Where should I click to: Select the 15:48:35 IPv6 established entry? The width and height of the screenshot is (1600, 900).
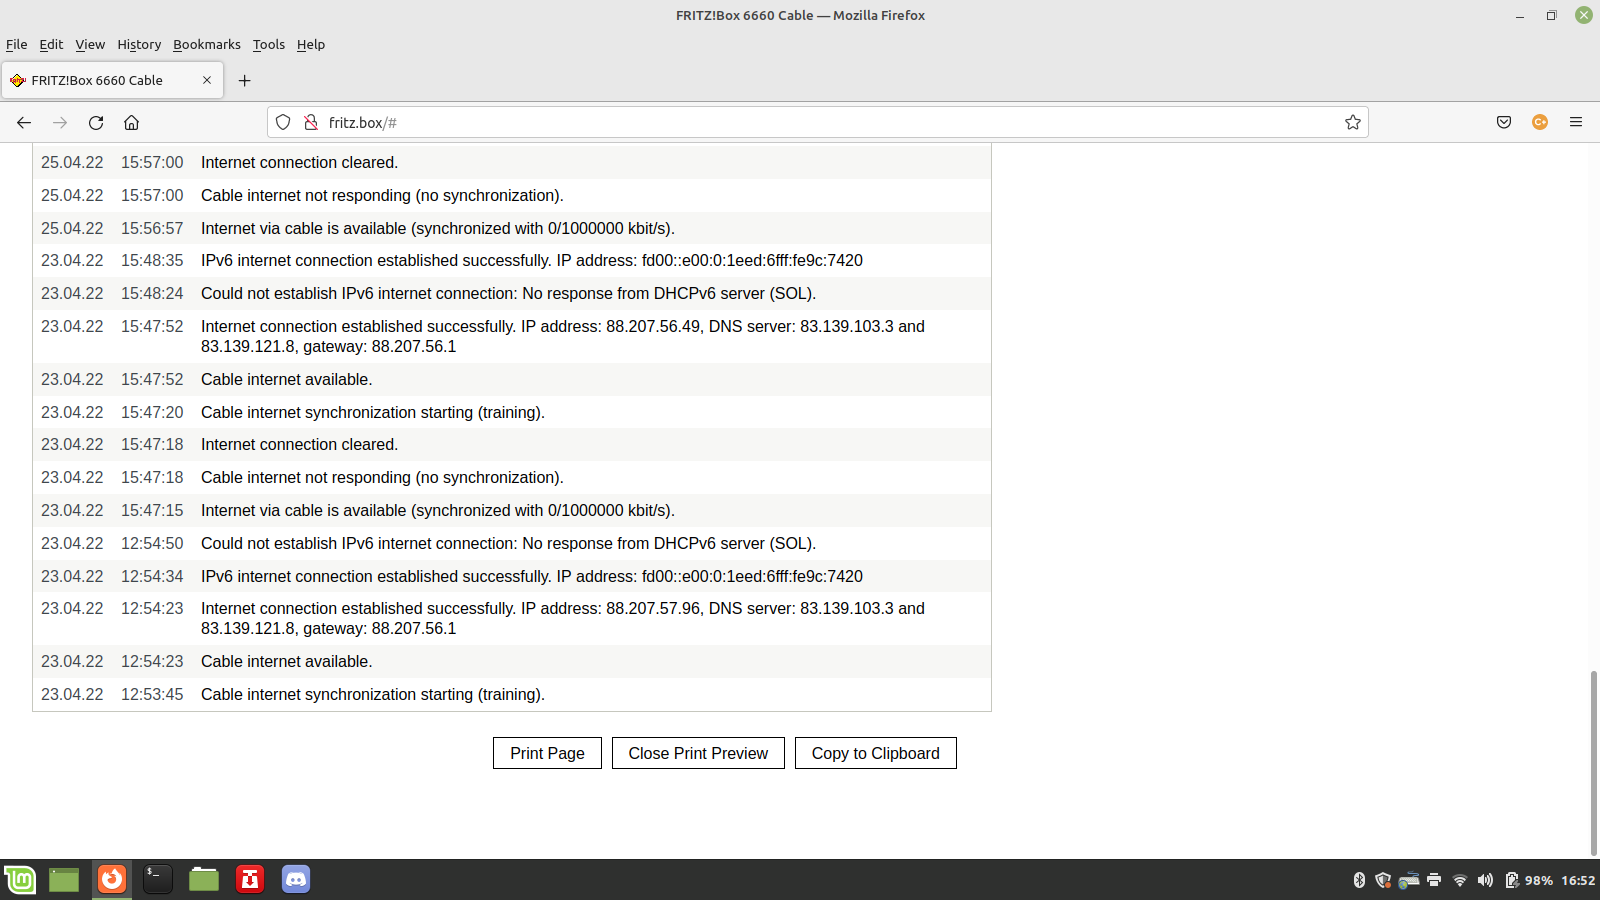coord(512,260)
